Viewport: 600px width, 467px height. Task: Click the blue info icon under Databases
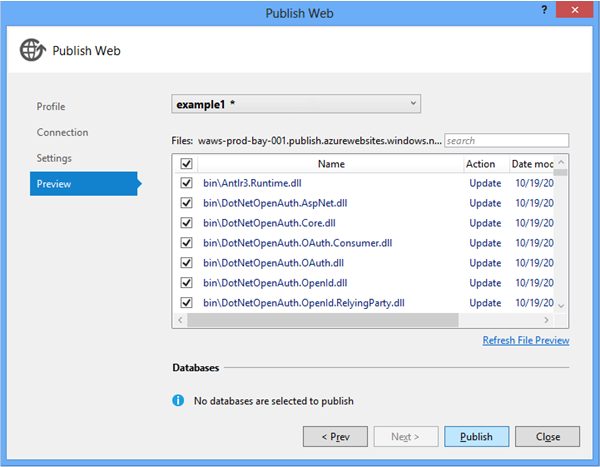(178, 400)
